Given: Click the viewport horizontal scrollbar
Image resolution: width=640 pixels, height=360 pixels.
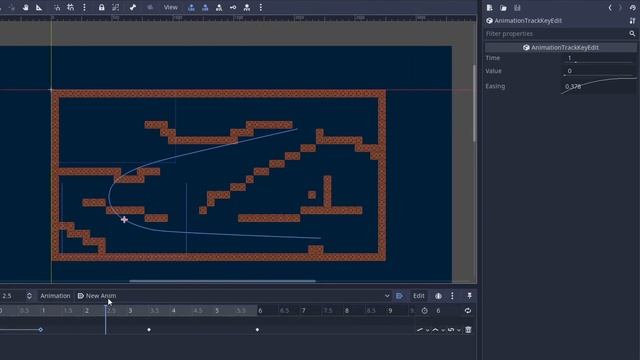Looking at the screenshot, I should pos(222,281).
